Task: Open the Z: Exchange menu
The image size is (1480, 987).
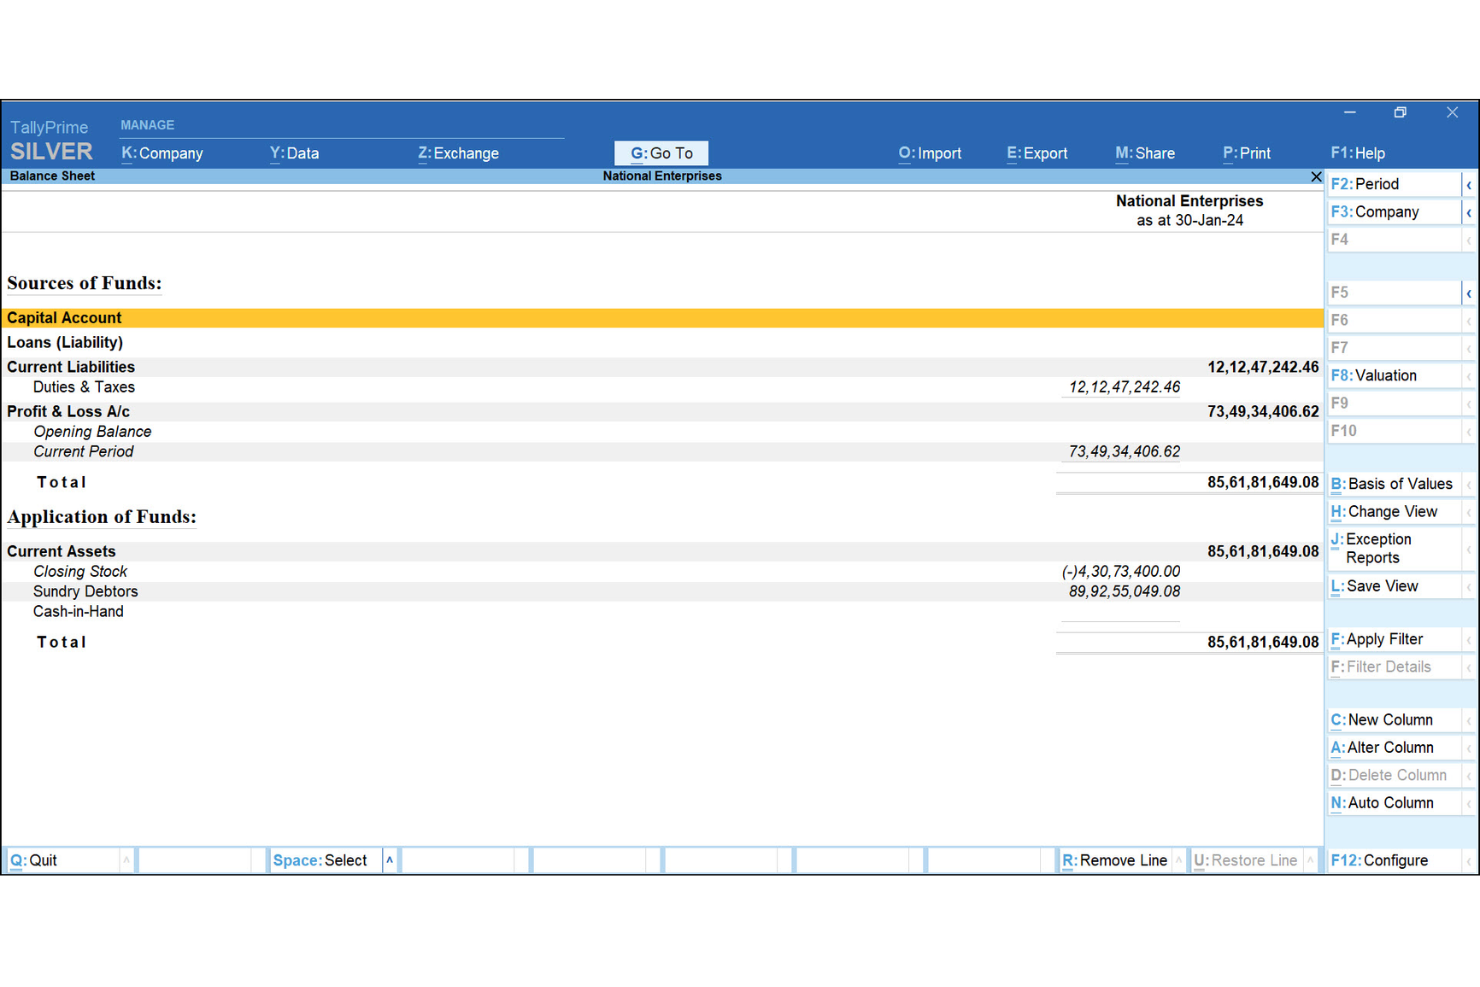Action: 458,153
